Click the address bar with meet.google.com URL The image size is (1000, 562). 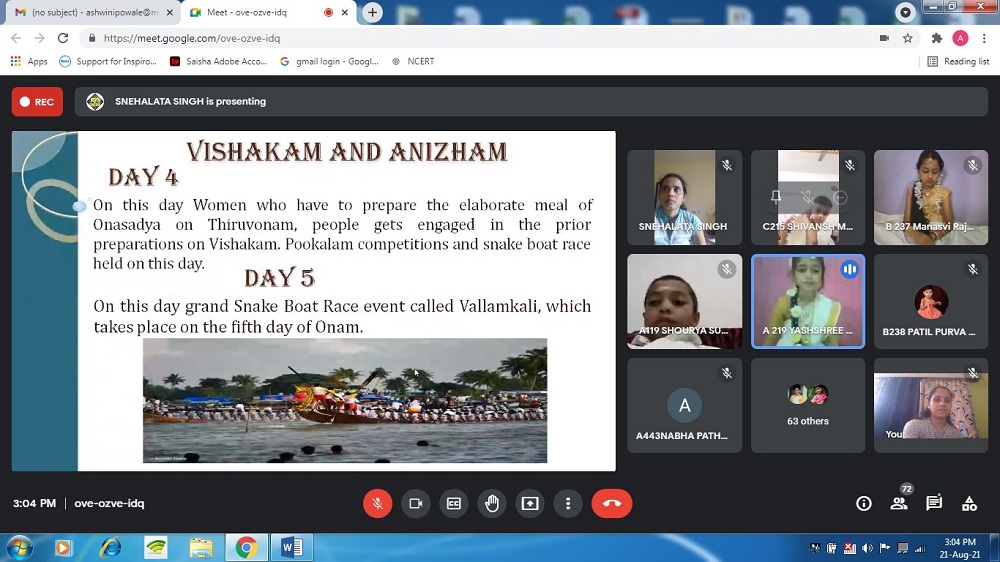click(480, 38)
